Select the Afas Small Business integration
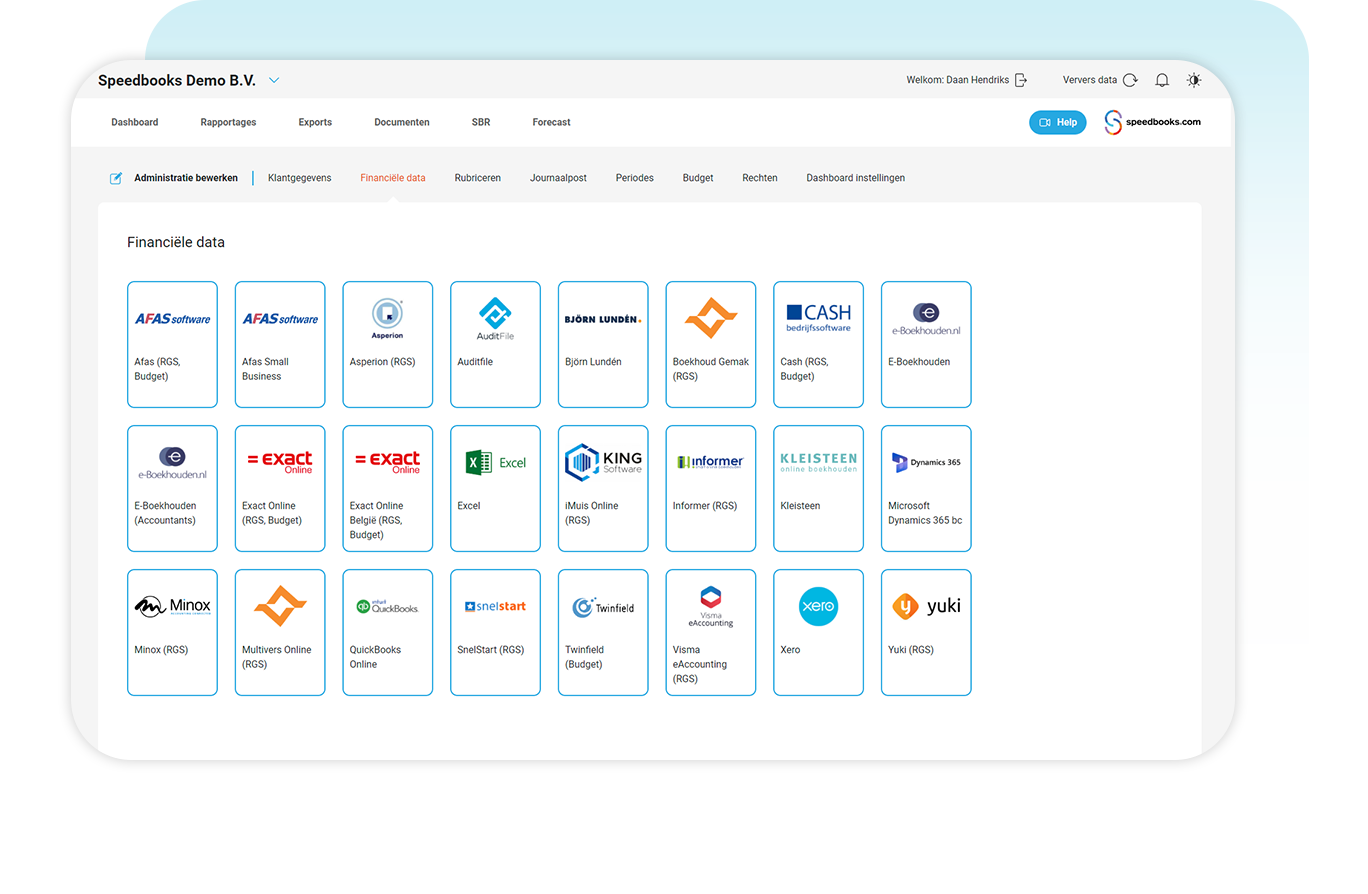 point(280,344)
